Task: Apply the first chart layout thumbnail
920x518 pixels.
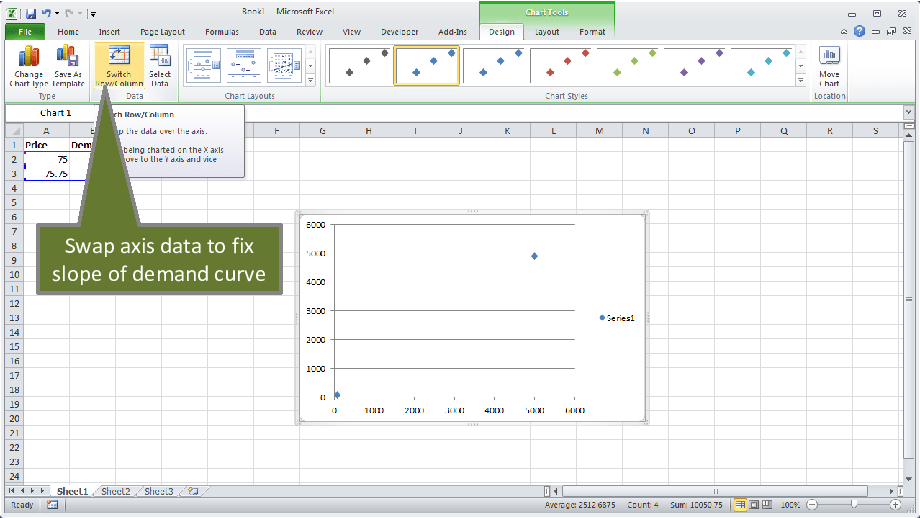Action: coord(203,65)
